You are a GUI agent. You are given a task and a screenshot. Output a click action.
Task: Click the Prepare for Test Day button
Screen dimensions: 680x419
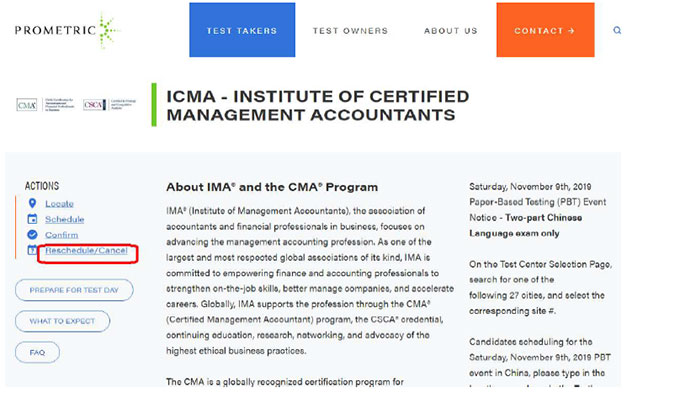[x=74, y=290]
